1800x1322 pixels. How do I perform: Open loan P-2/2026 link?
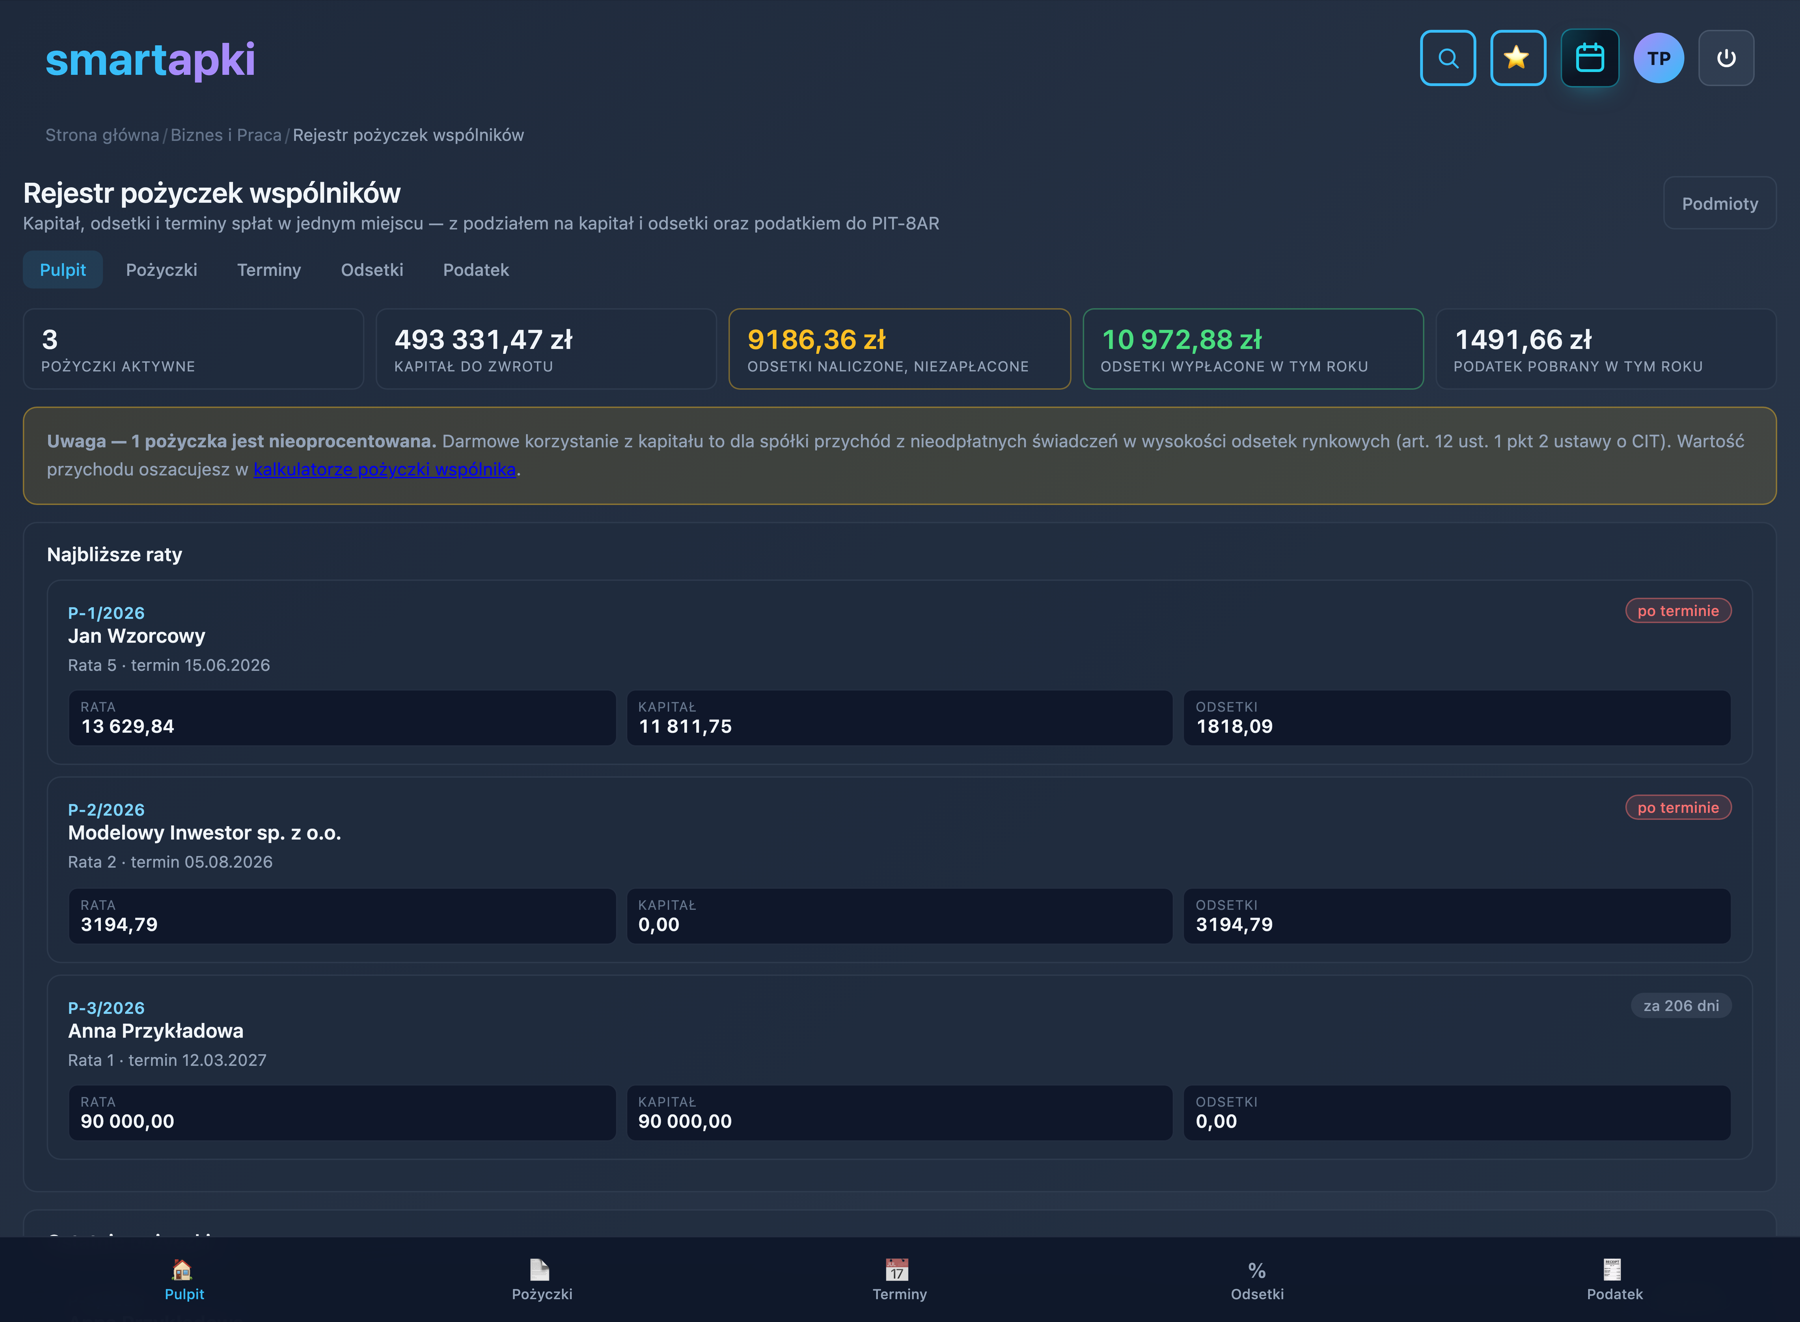(x=106, y=810)
